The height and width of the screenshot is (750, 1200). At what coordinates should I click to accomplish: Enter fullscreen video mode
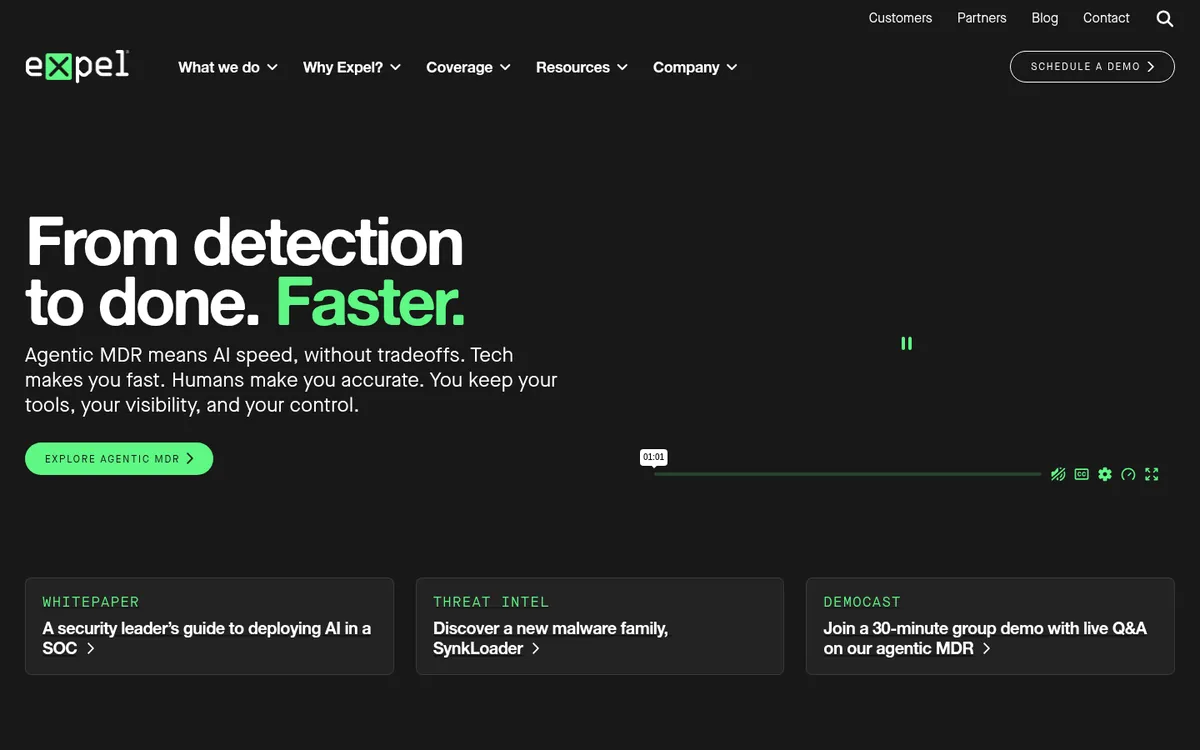tap(1152, 474)
